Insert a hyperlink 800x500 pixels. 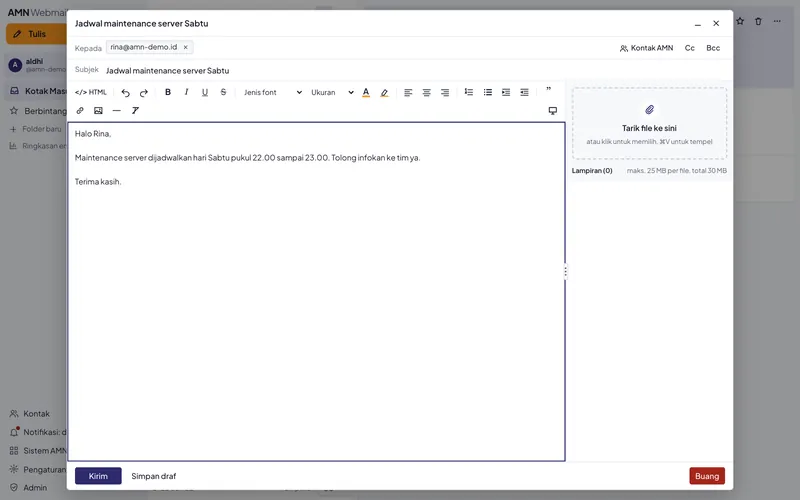(x=80, y=111)
